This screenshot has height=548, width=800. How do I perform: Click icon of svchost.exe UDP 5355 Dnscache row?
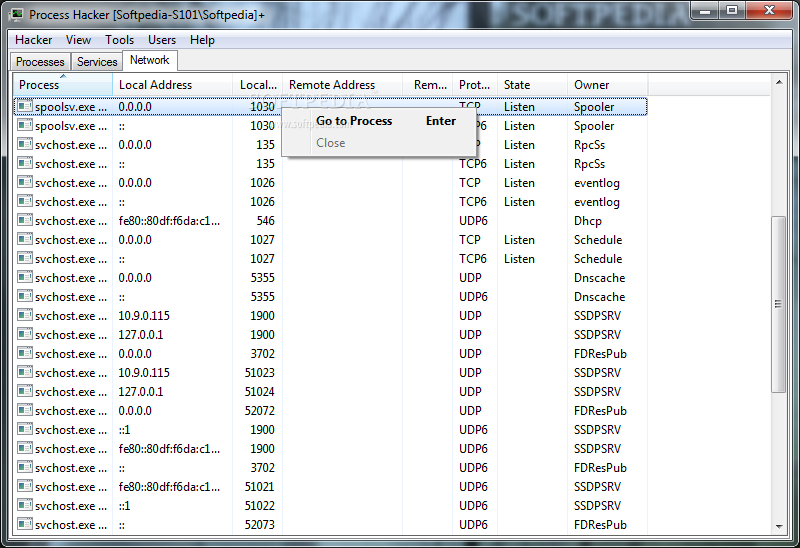tap(24, 277)
